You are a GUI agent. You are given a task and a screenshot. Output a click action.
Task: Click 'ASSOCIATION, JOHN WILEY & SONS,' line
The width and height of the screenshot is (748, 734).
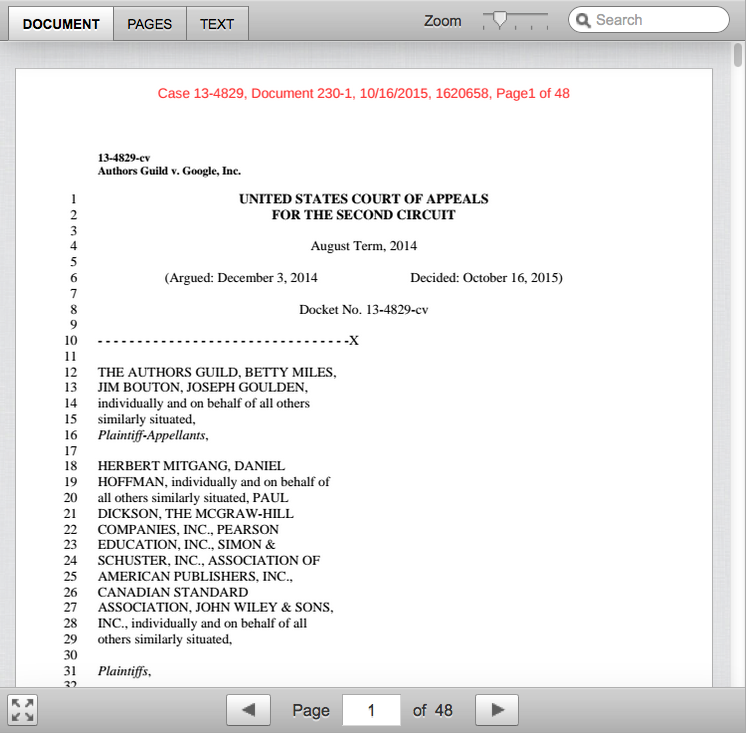(216, 607)
